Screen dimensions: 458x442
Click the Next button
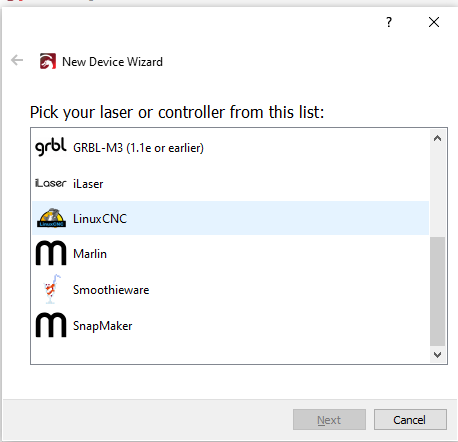click(x=329, y=420)
